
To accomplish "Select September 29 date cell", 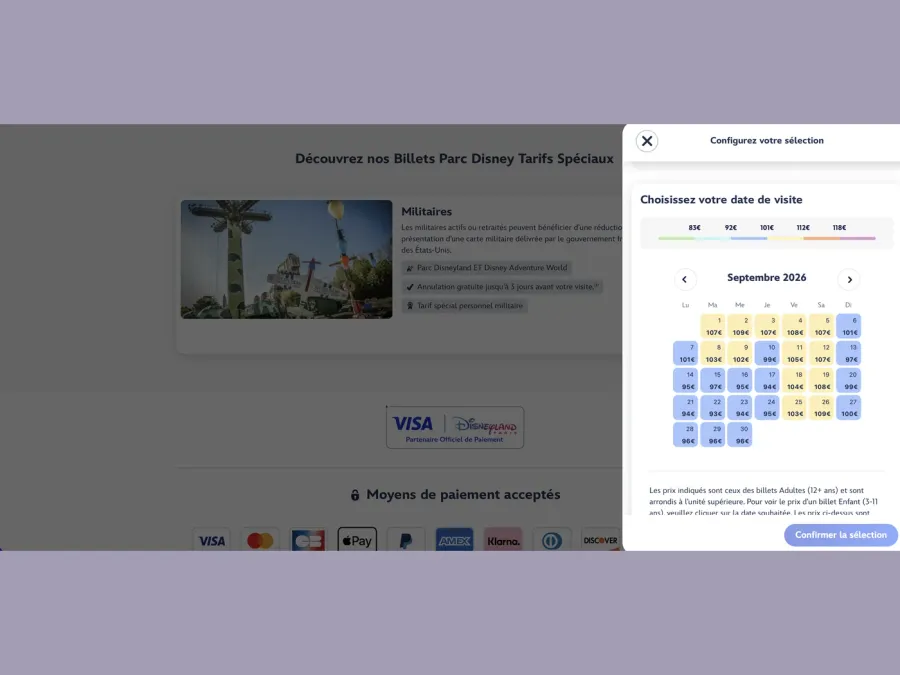I will pyautogui.click(x=713, y=435).
